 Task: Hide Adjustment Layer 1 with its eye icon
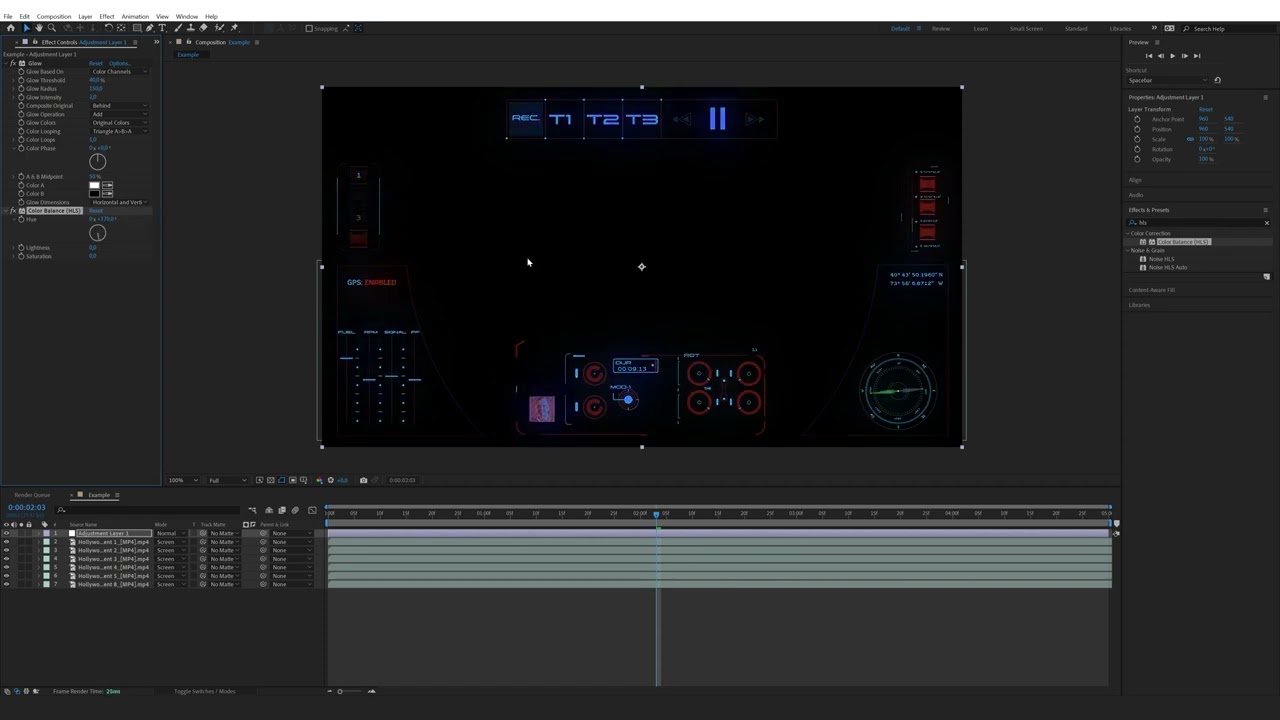pos(6,533)
